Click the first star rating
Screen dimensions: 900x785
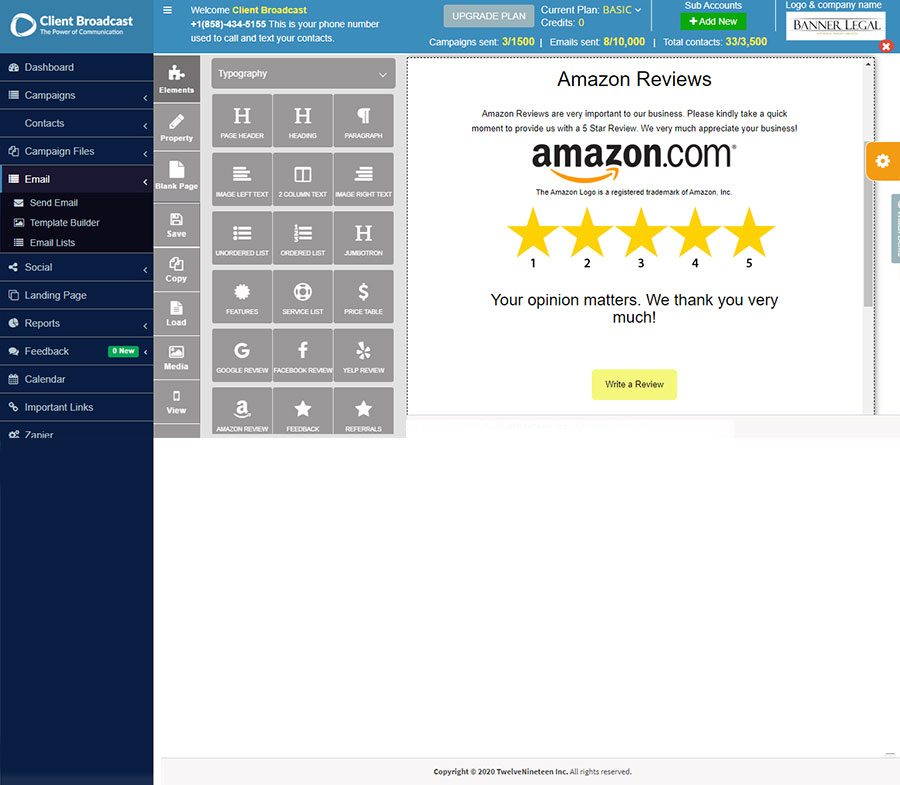[x=533, y=232]
